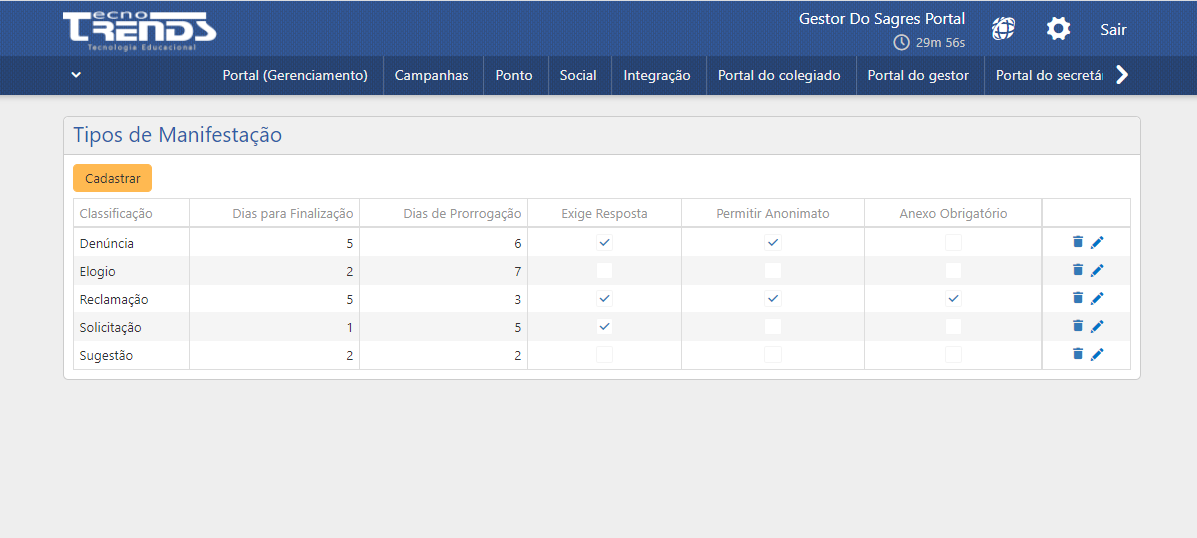Delete the Denúncia row with trash icon

point(1077,242)
